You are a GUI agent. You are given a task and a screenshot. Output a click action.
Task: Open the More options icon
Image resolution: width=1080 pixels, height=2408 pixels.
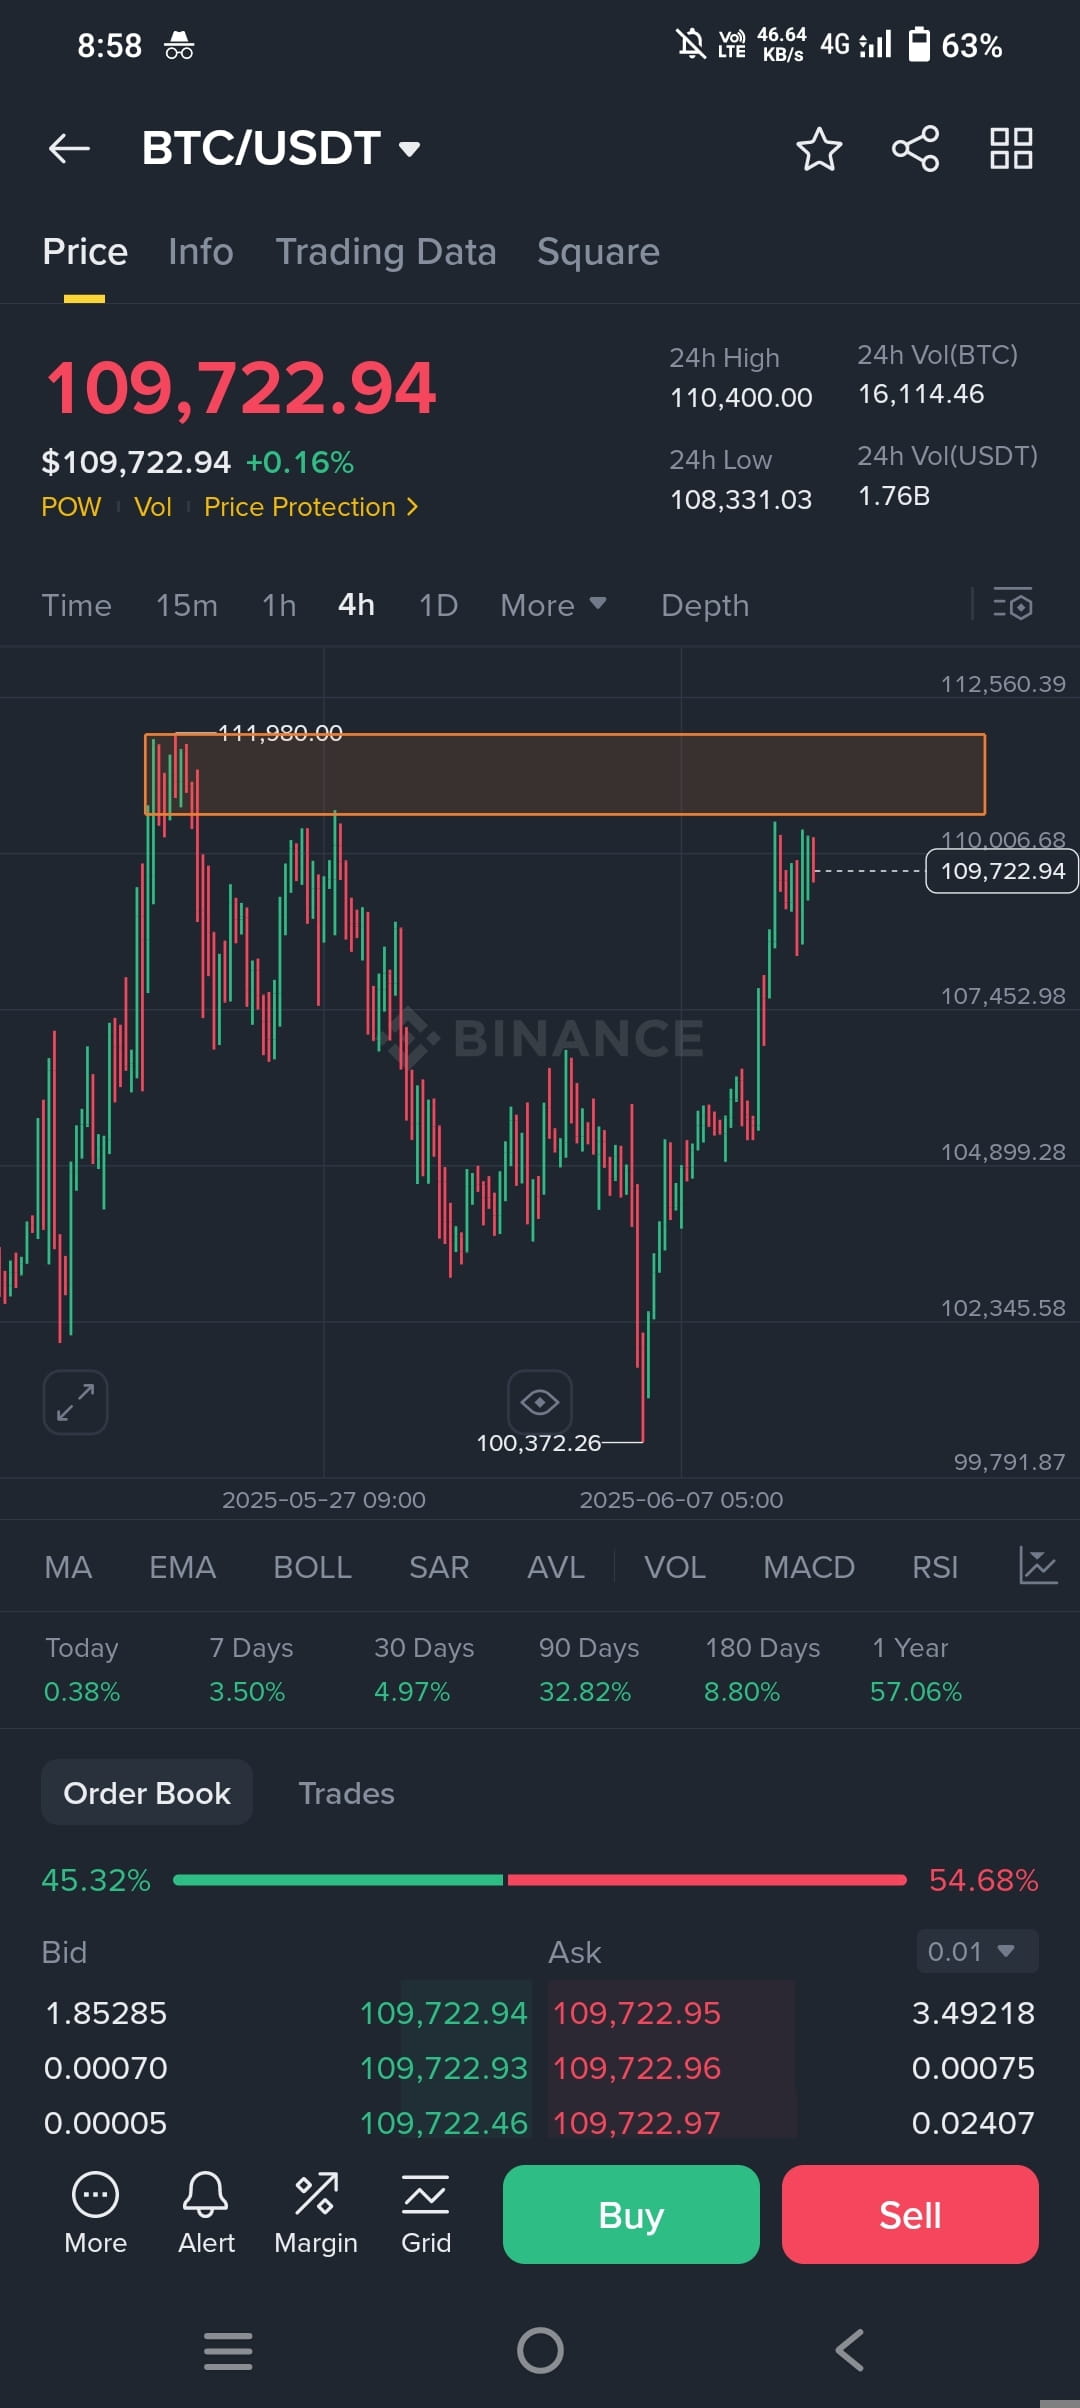[95, 2213]
